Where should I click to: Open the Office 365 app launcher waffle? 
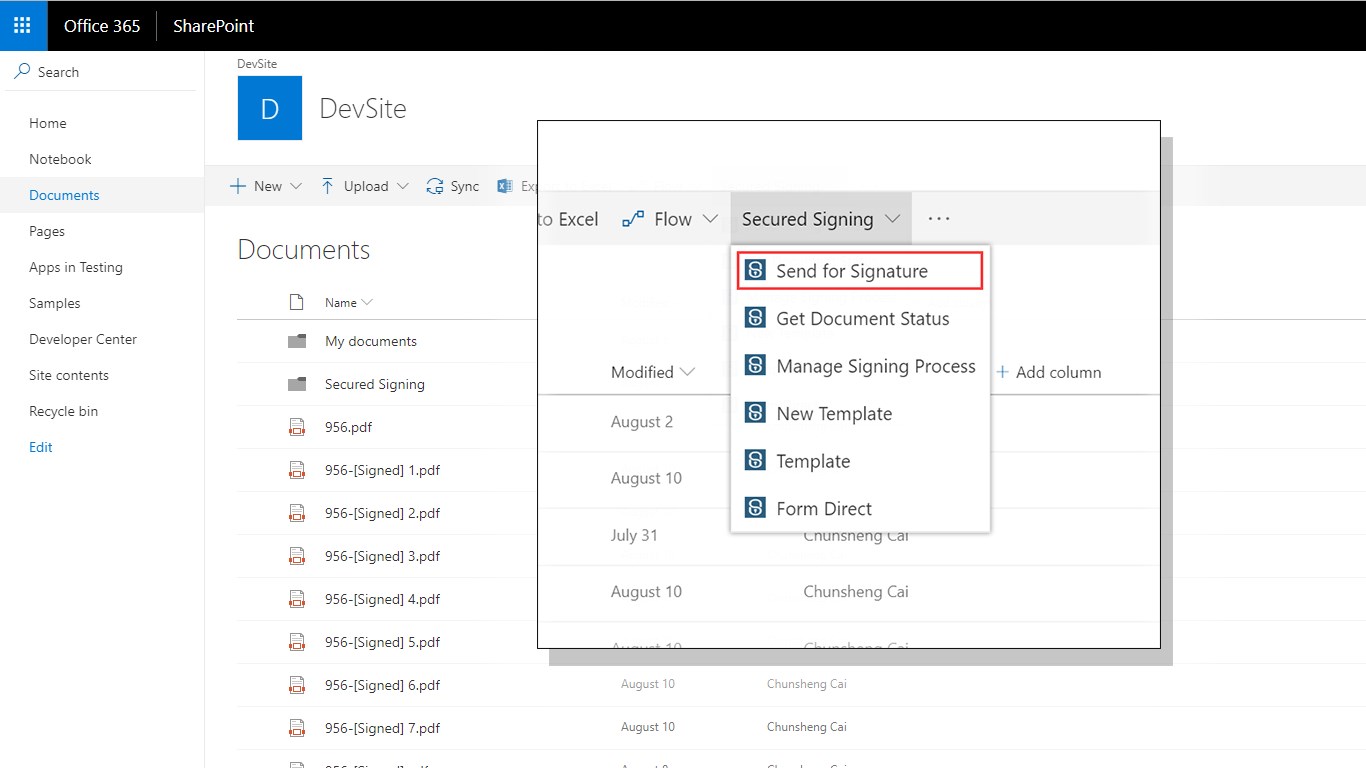point(23,25)
